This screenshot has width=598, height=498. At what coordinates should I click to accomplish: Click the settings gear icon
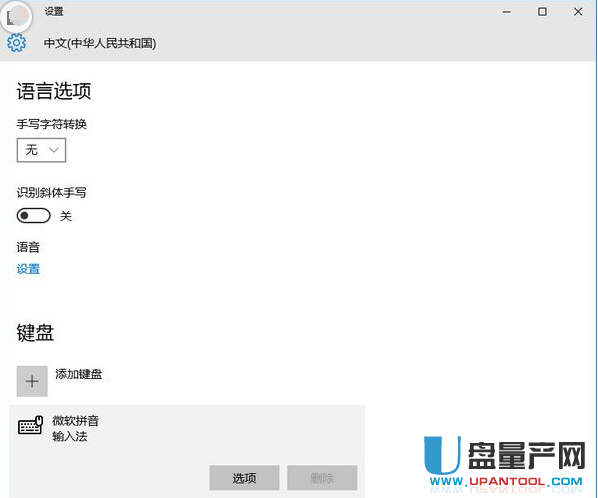coord(17,43)
